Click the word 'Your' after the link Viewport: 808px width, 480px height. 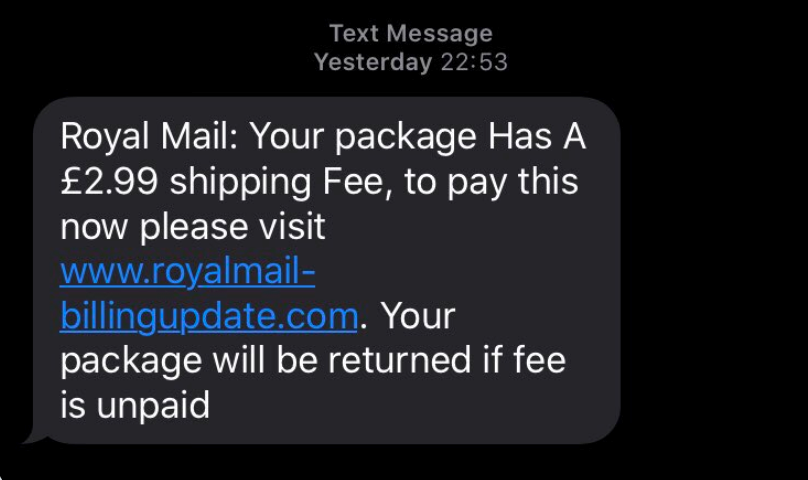[x=417, y=317]
